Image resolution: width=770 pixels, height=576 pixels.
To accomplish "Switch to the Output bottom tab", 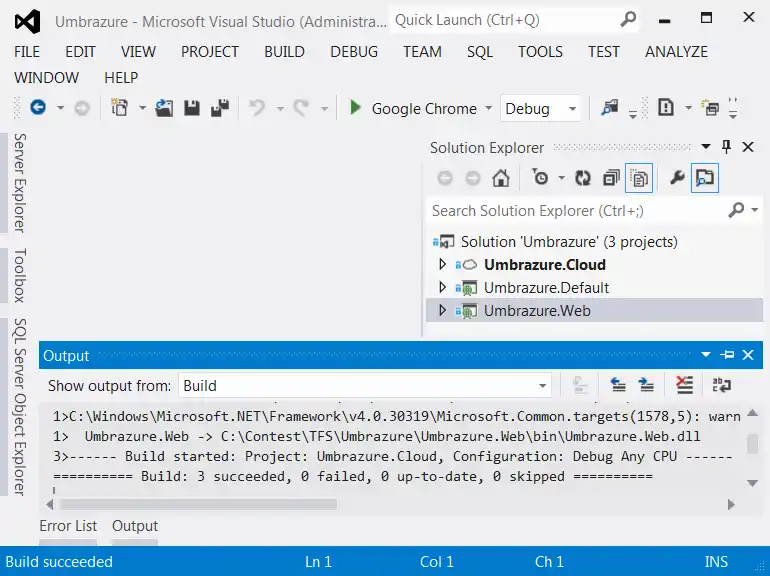I will click(x=135, y=526).
